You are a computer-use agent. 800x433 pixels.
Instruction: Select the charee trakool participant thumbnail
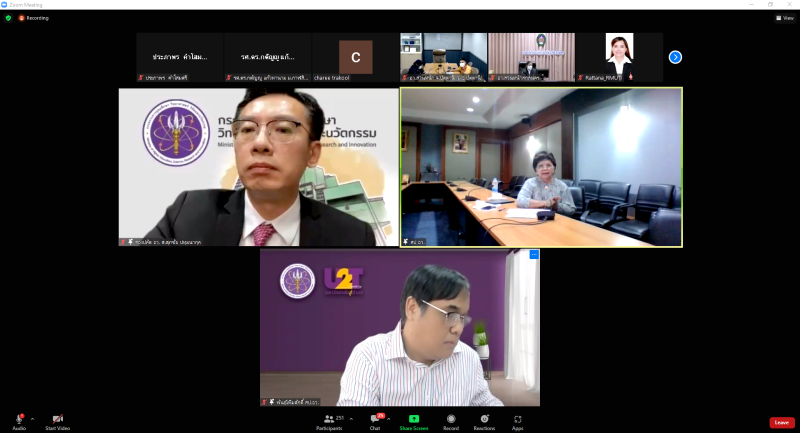(x=355, y=57)
